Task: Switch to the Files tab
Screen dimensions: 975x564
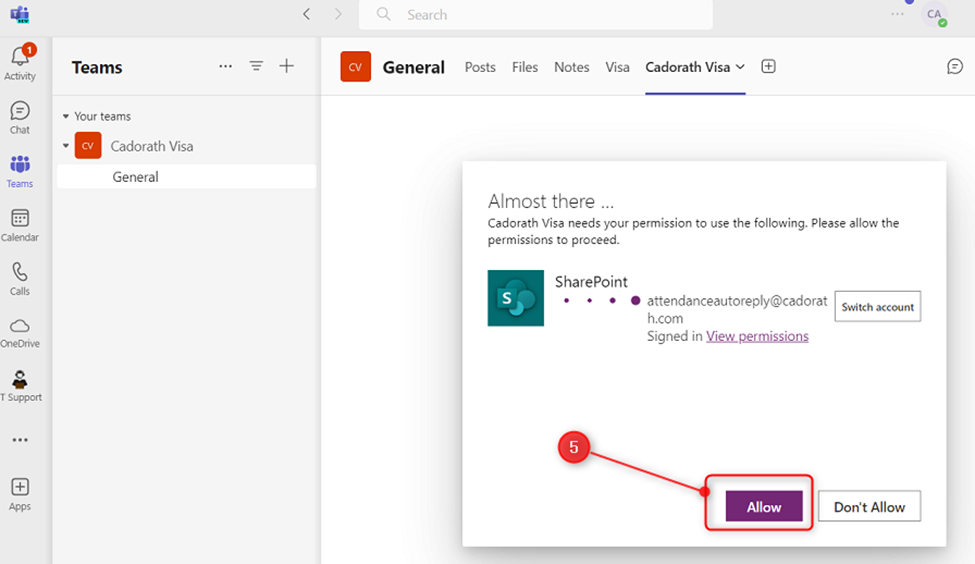Action: [x=525, y=67]
